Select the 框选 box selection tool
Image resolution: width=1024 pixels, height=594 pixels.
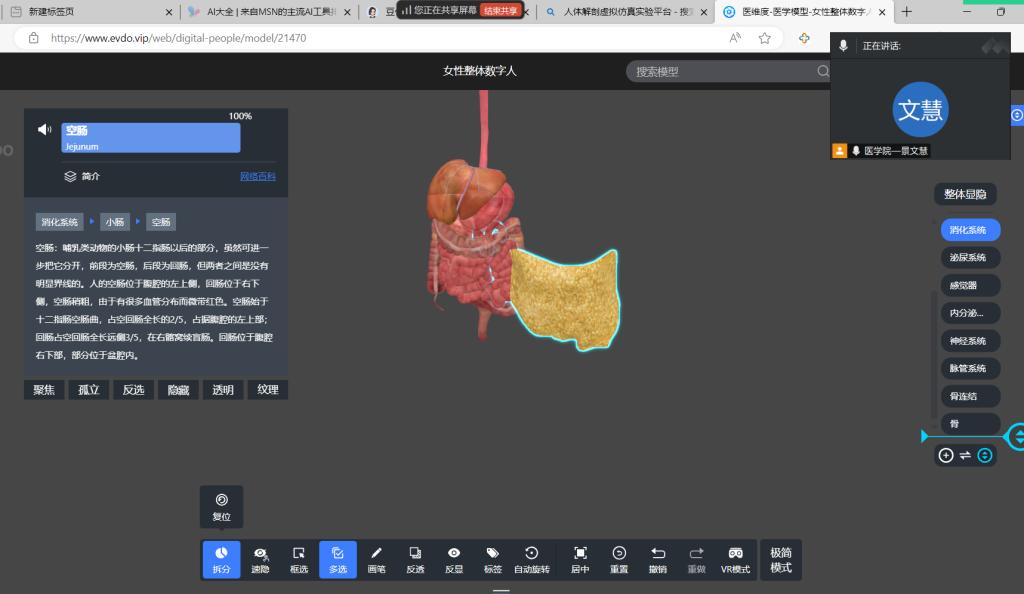(299, 559)
